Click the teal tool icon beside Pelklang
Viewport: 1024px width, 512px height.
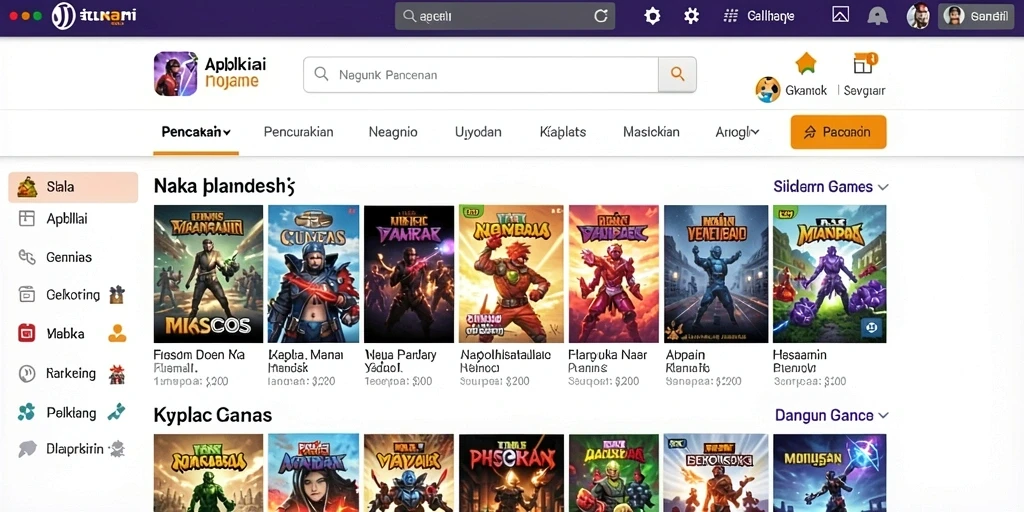116,411
